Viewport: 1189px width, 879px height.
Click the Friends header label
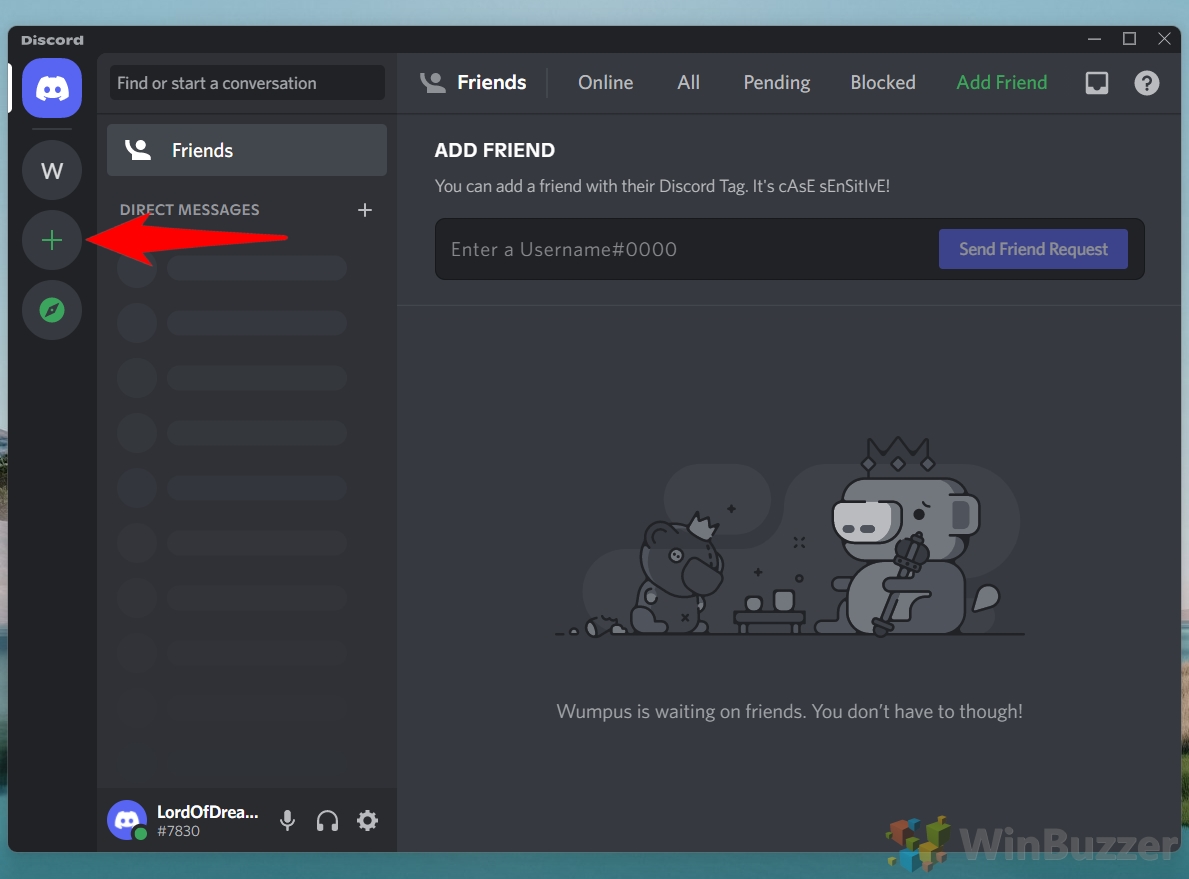point(491,83)
